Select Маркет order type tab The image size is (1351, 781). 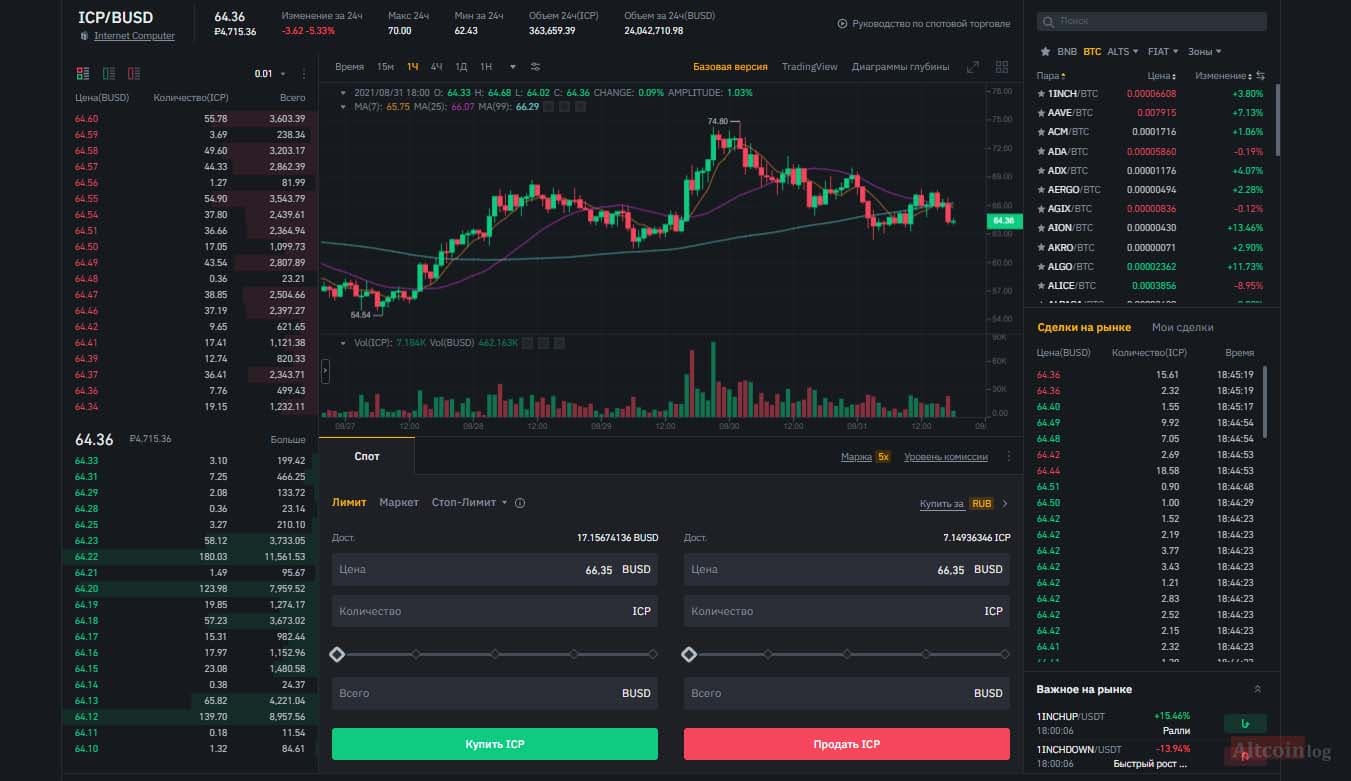399,503
